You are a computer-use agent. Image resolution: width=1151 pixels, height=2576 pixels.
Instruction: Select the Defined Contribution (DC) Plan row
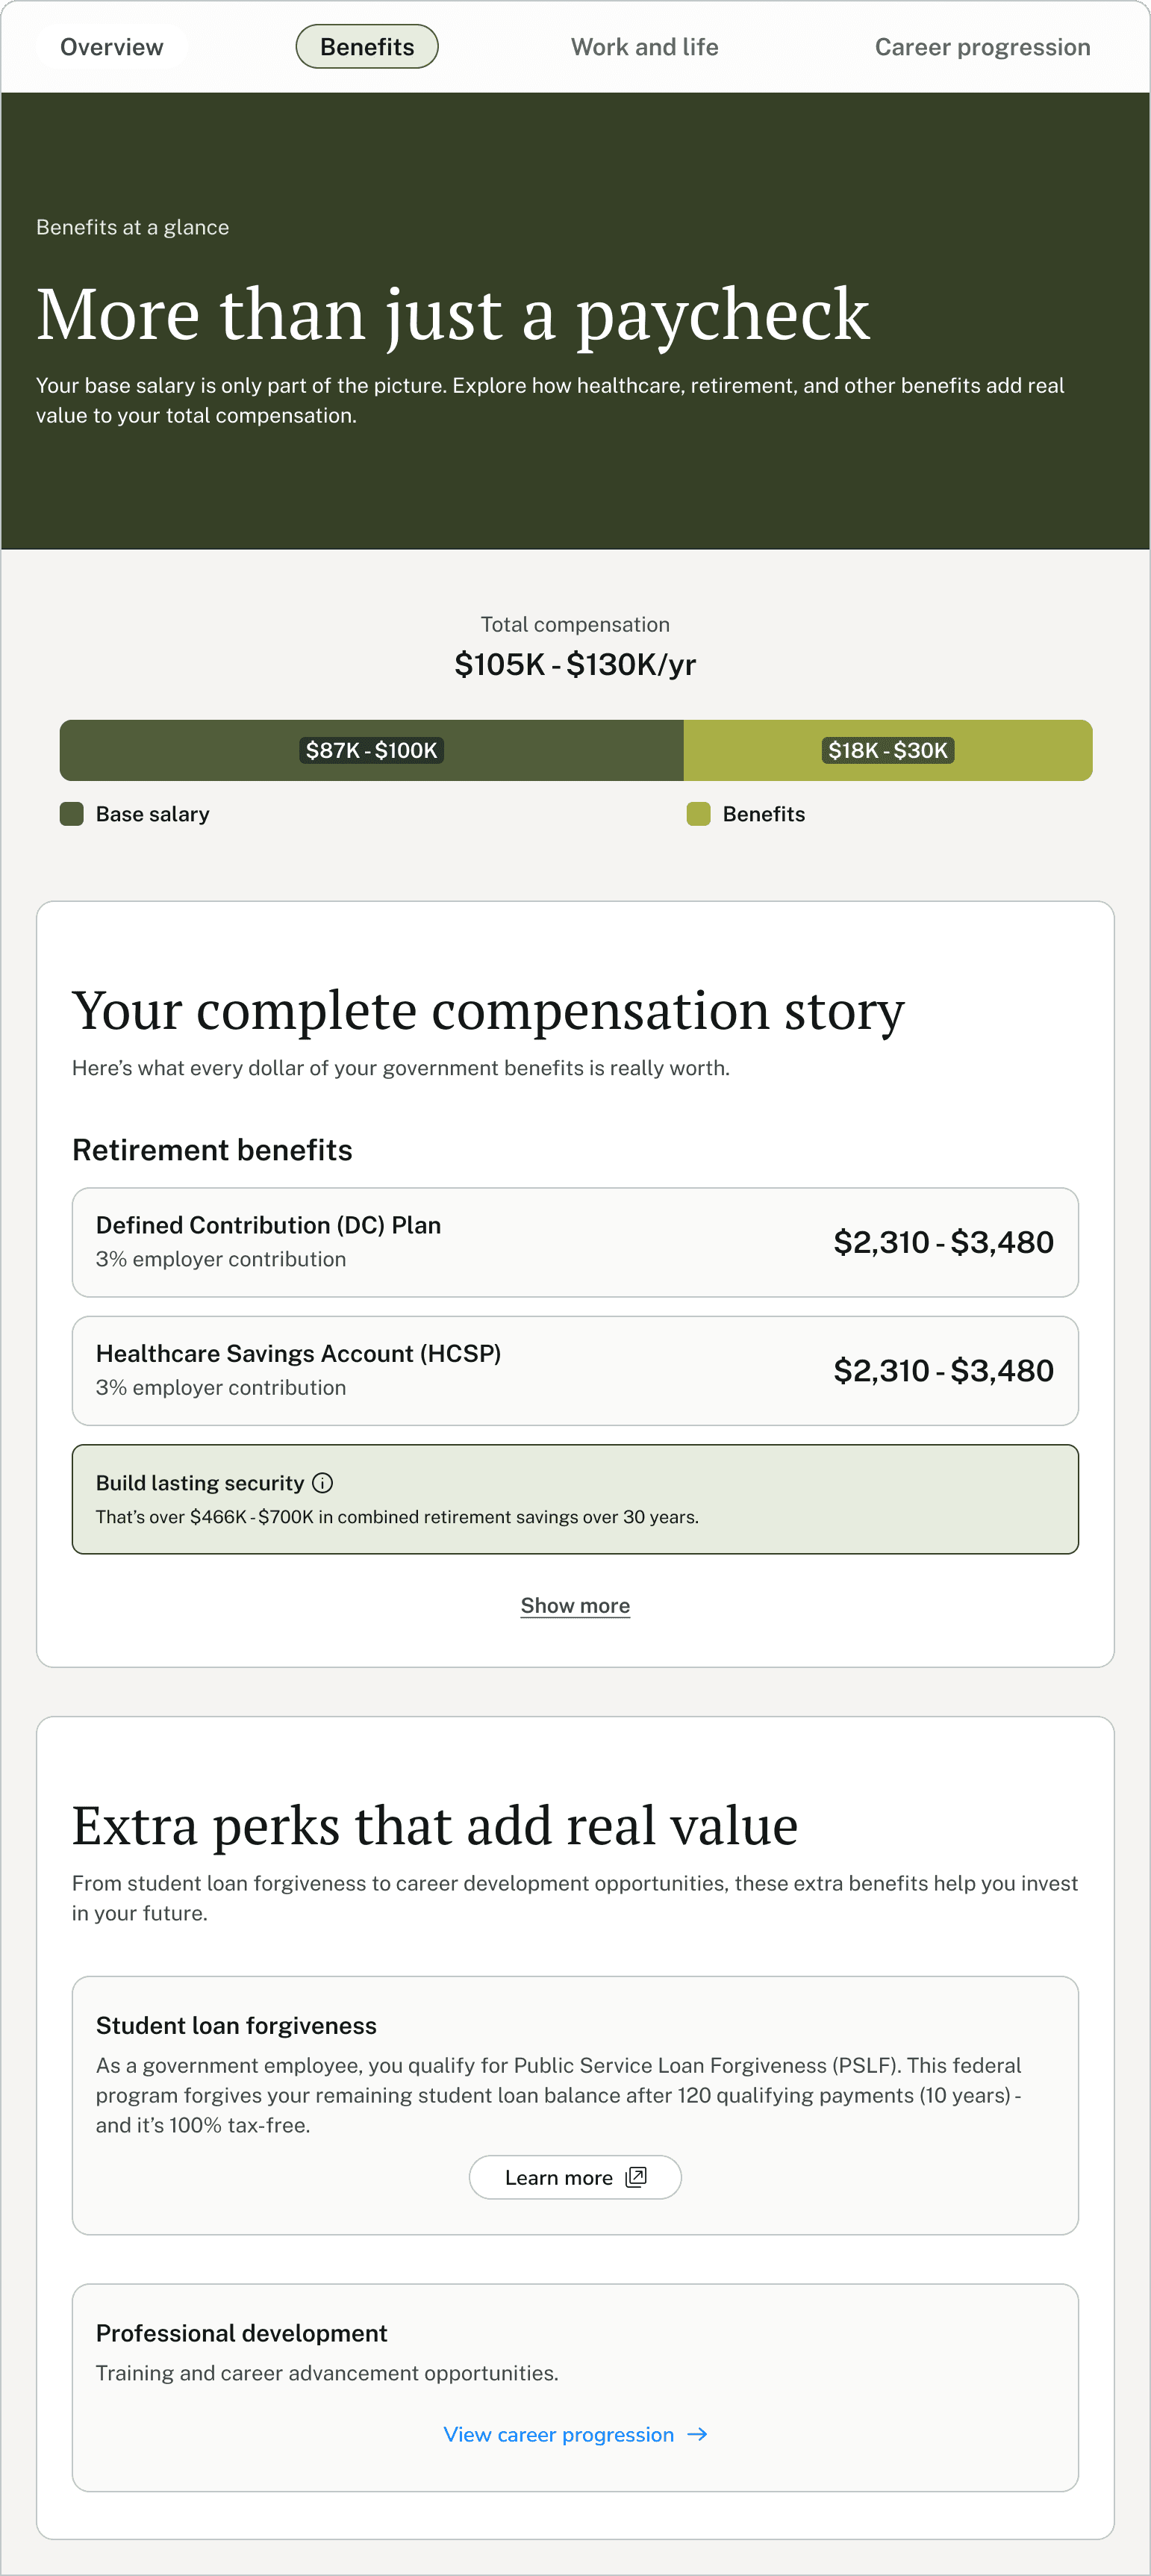[575, 1242]
